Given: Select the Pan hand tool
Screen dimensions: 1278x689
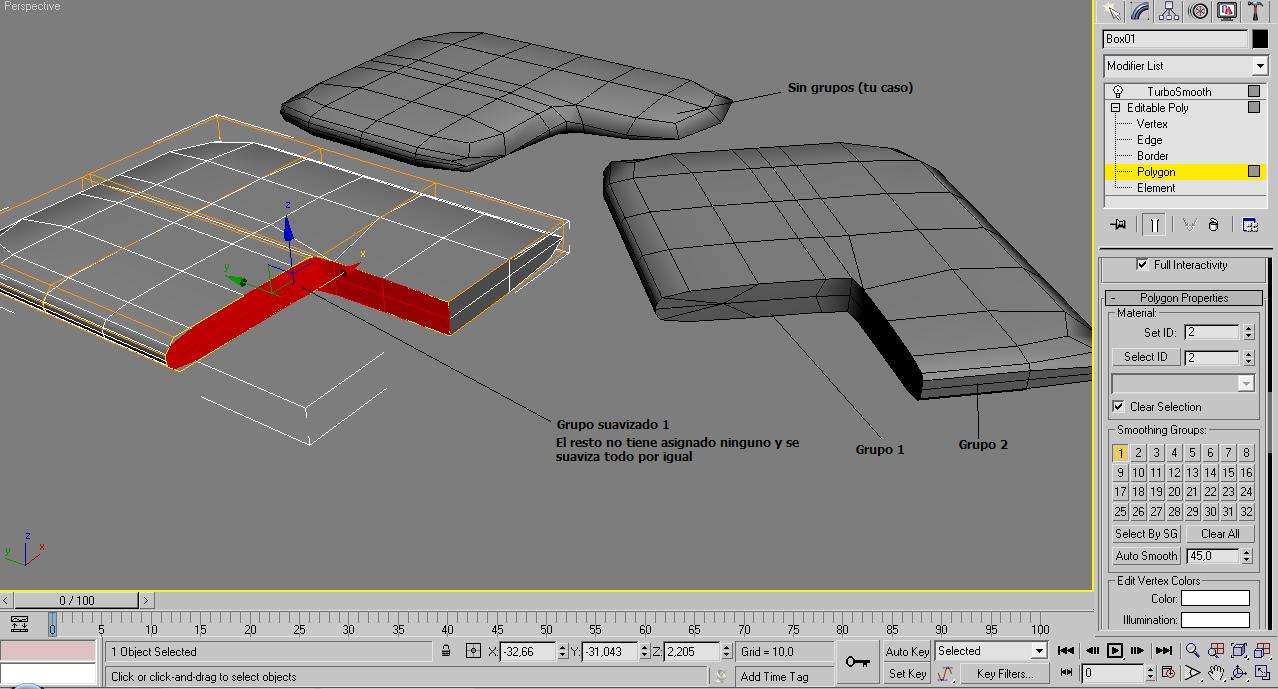Looking at the screenshot, I should coord(1216,674).
